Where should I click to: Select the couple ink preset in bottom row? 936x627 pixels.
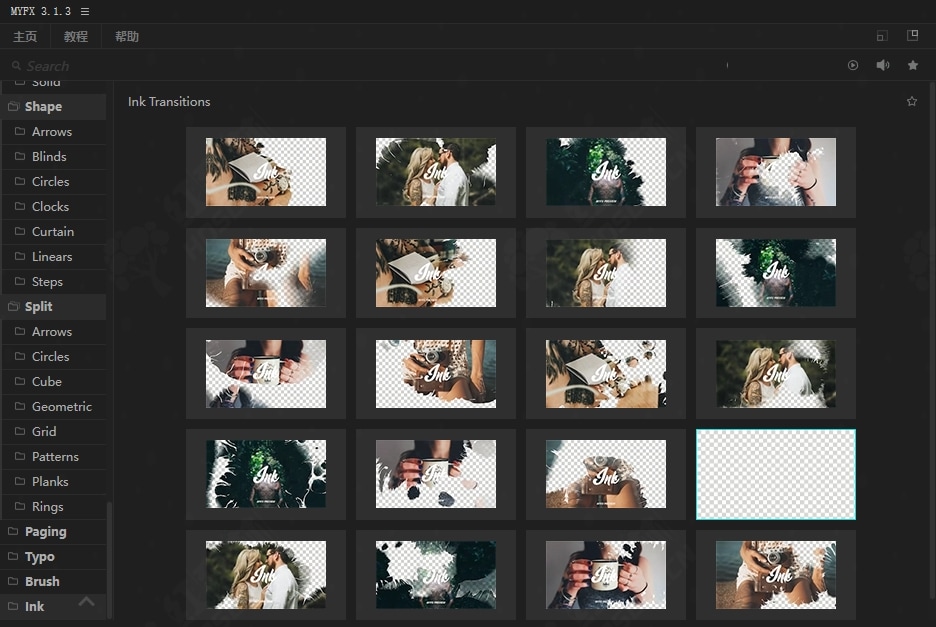coord(266,575)
